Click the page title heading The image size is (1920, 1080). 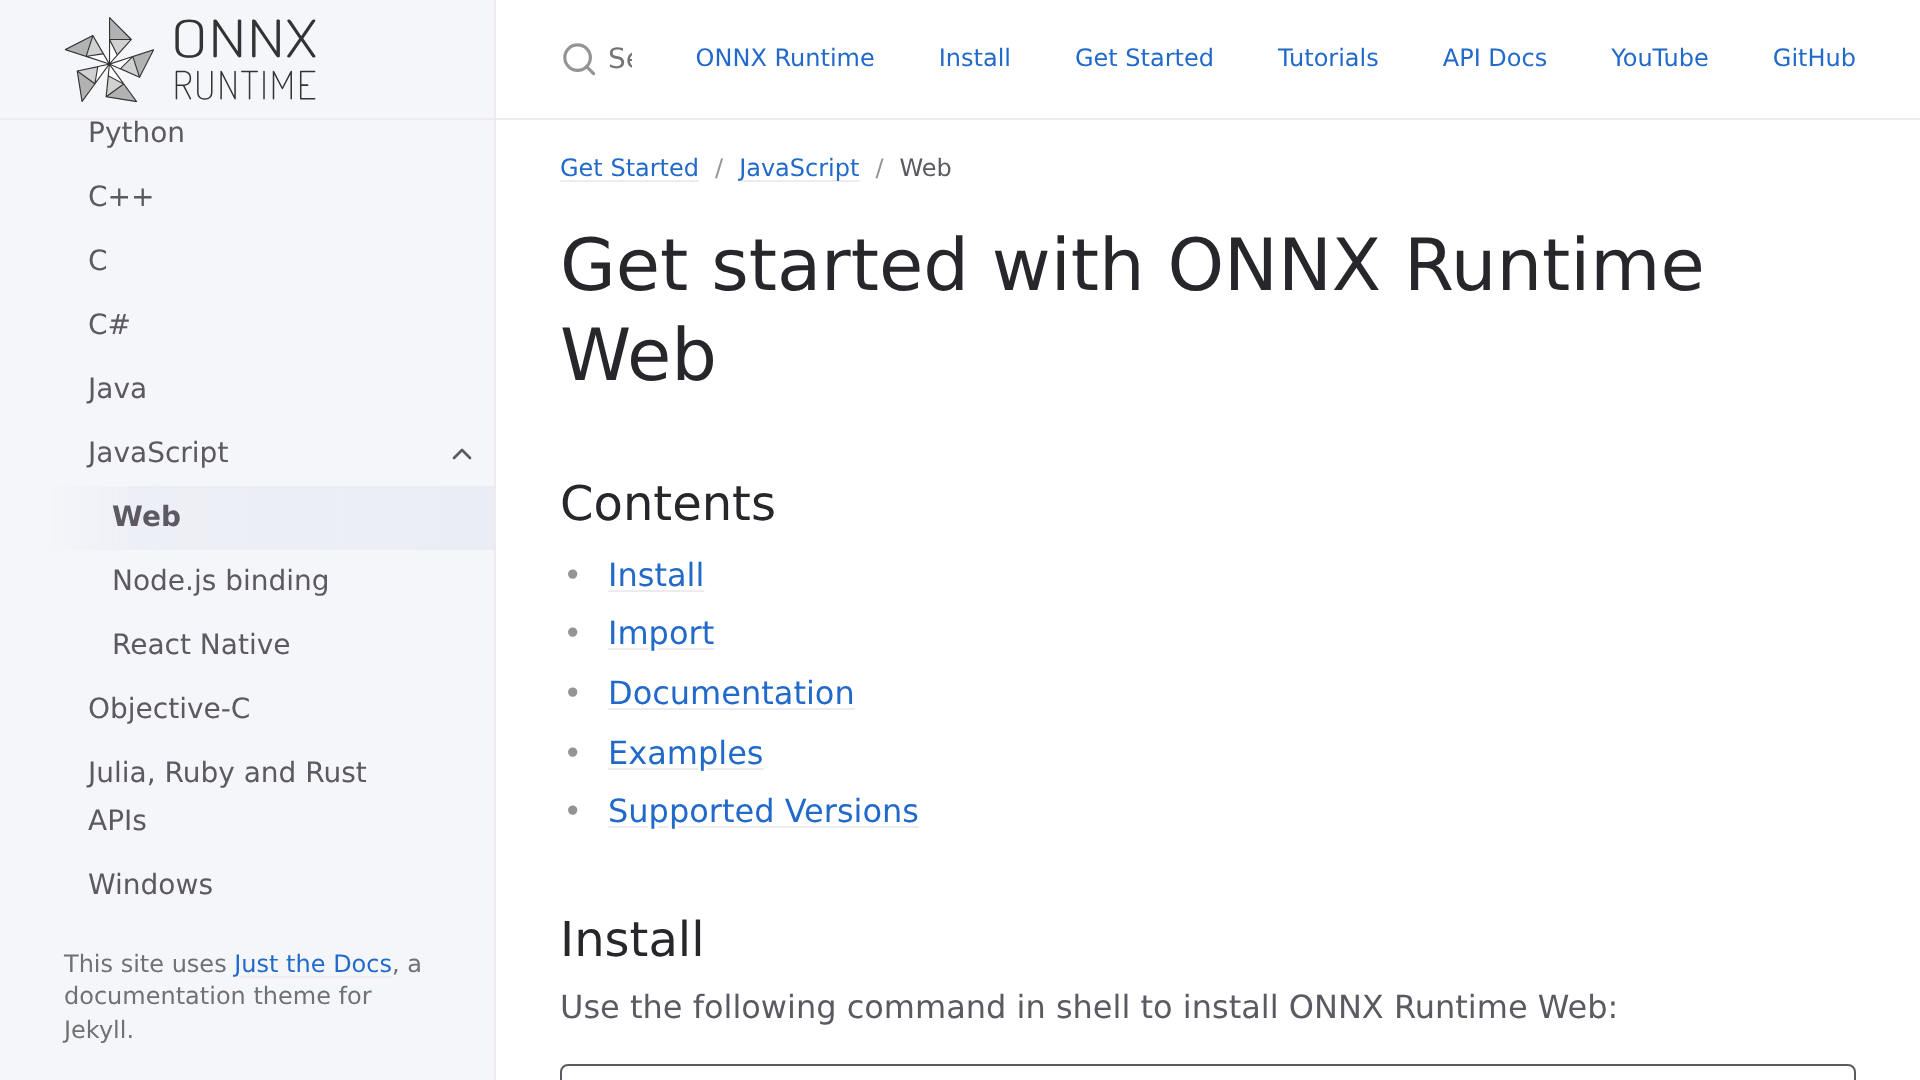1132,310
